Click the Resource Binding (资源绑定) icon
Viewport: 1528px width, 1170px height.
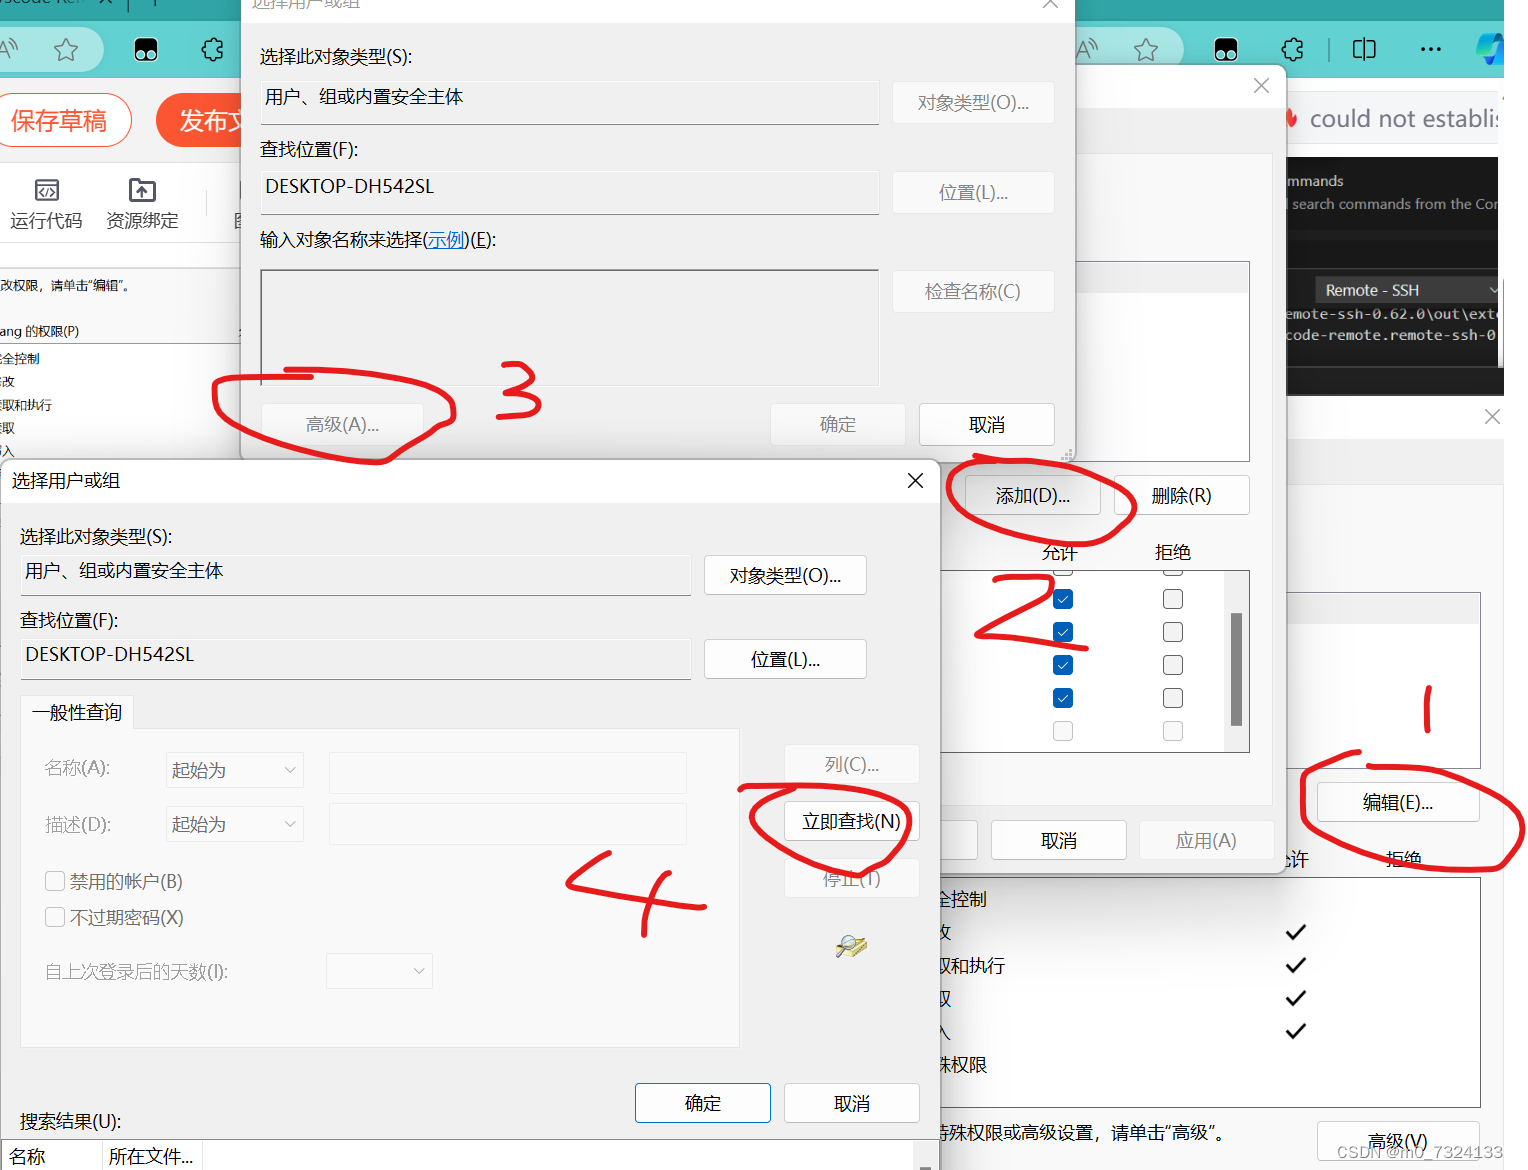tap(143, 190)
